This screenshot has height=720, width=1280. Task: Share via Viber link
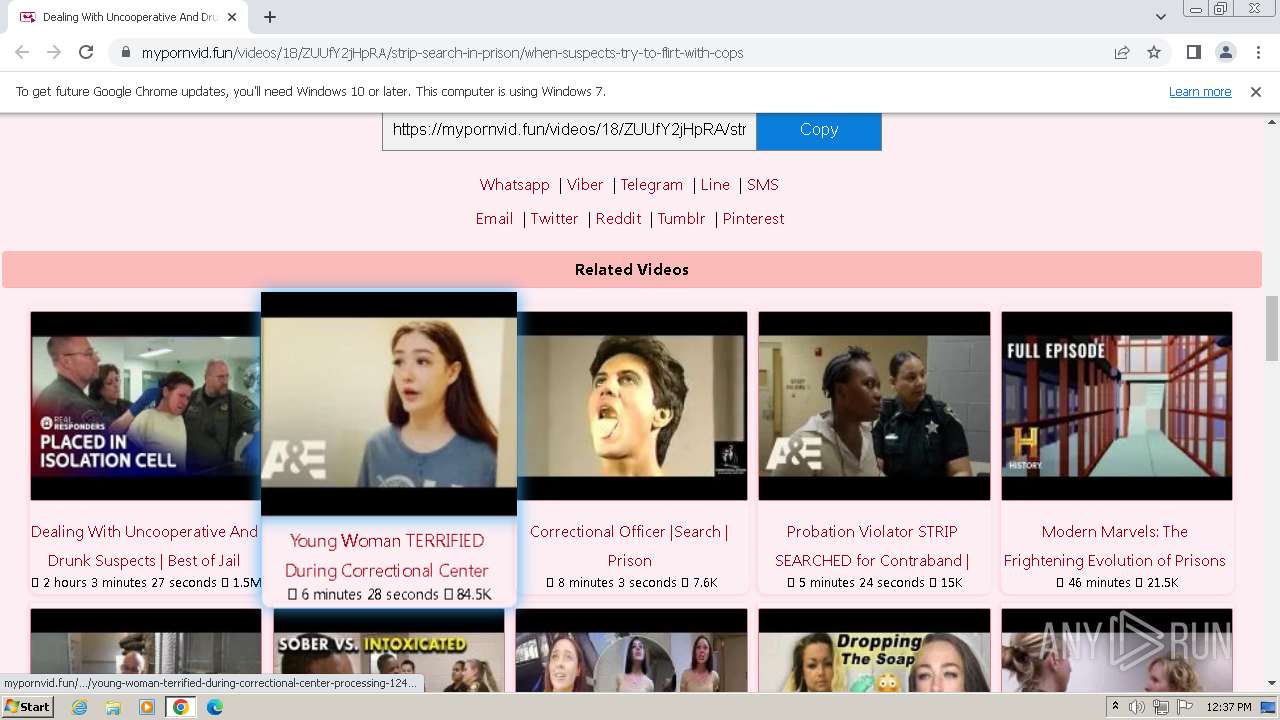click(585, 185)
